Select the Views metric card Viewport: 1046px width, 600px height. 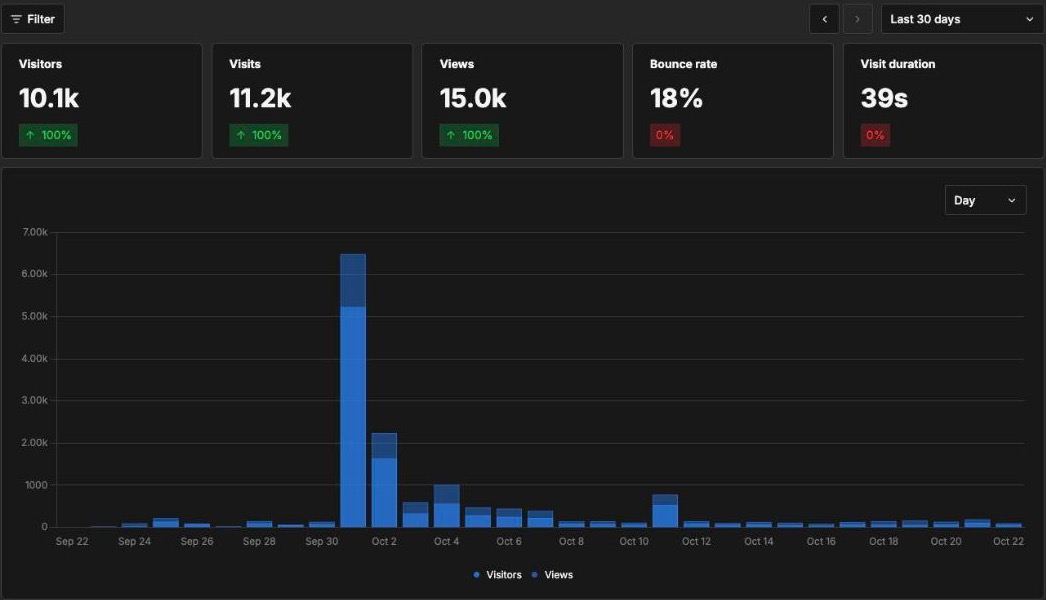click(x=522, y=101)
